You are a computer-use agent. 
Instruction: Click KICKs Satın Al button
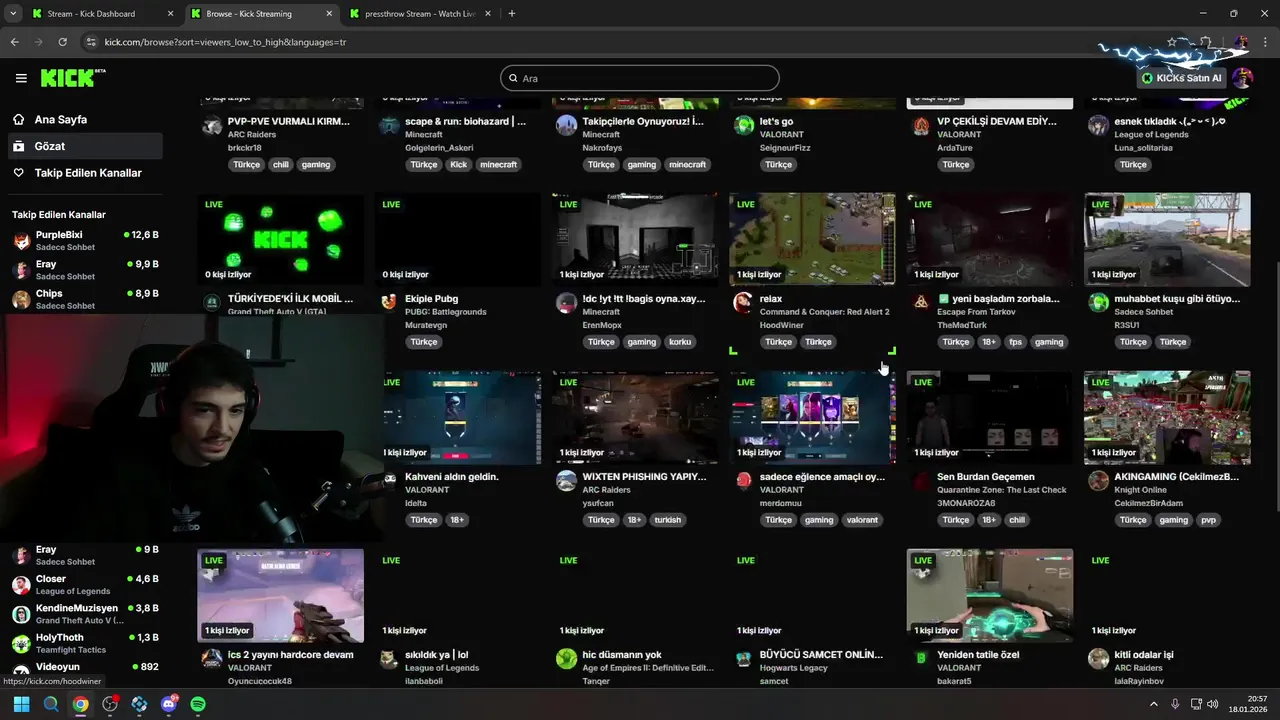click(1182, 78)
